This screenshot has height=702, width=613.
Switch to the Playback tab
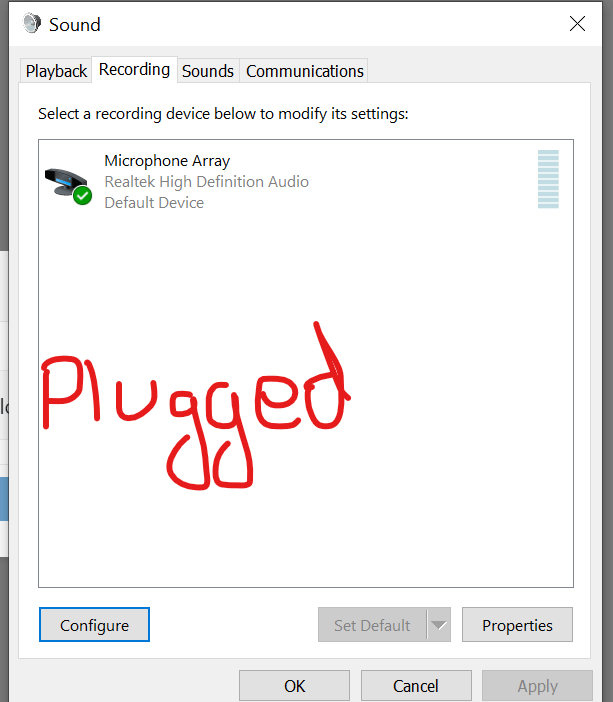pyautogui.click(x=56, y=71)
